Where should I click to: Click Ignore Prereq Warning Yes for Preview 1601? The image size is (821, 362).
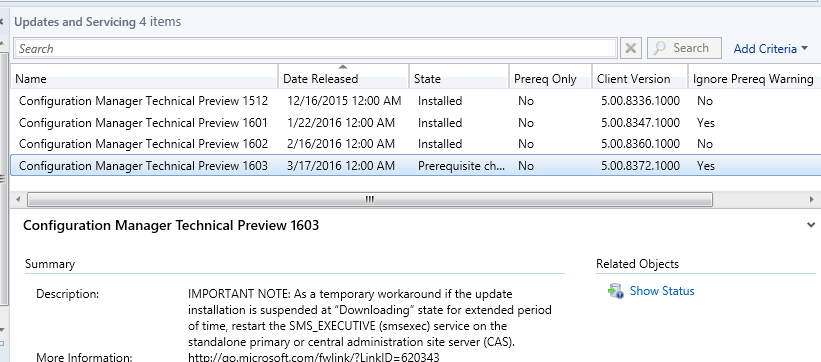click(x=706, y=123)
